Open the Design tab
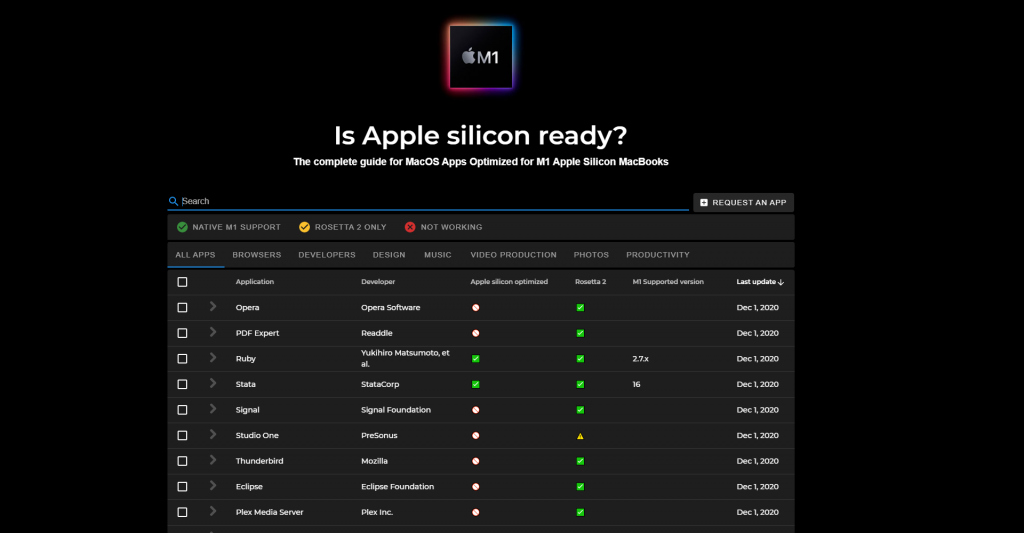Viewport: 1024px width, 533px height. 389,255
